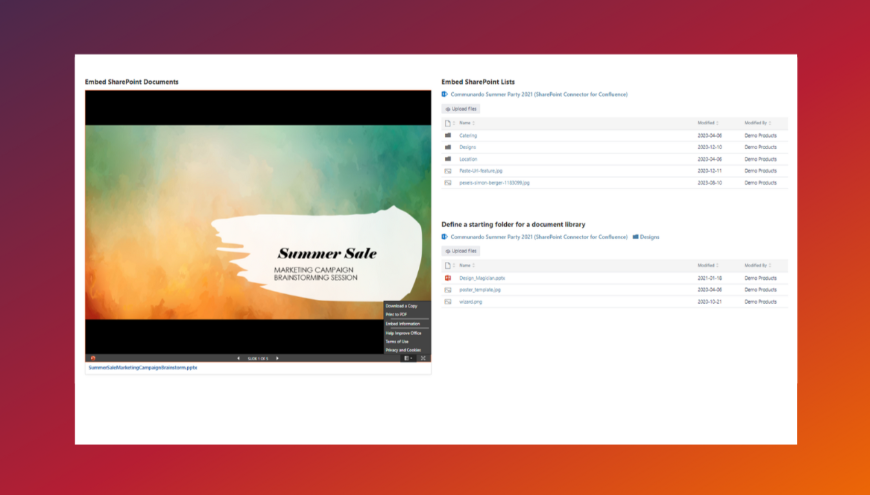Click folder icon in the Designs list row
Image resolution: width=870 pixels, height=495 pixels.
point(448,147)
